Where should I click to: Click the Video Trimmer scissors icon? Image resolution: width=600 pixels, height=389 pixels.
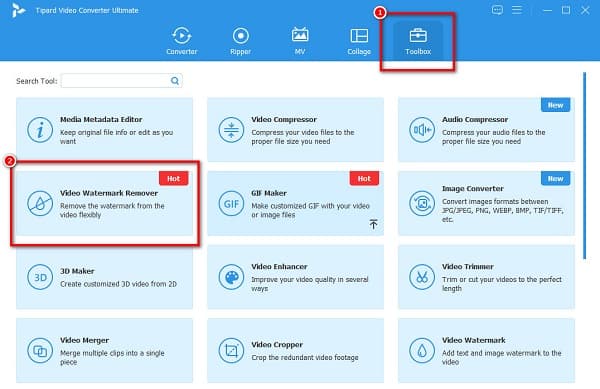[x=422, y=277]
